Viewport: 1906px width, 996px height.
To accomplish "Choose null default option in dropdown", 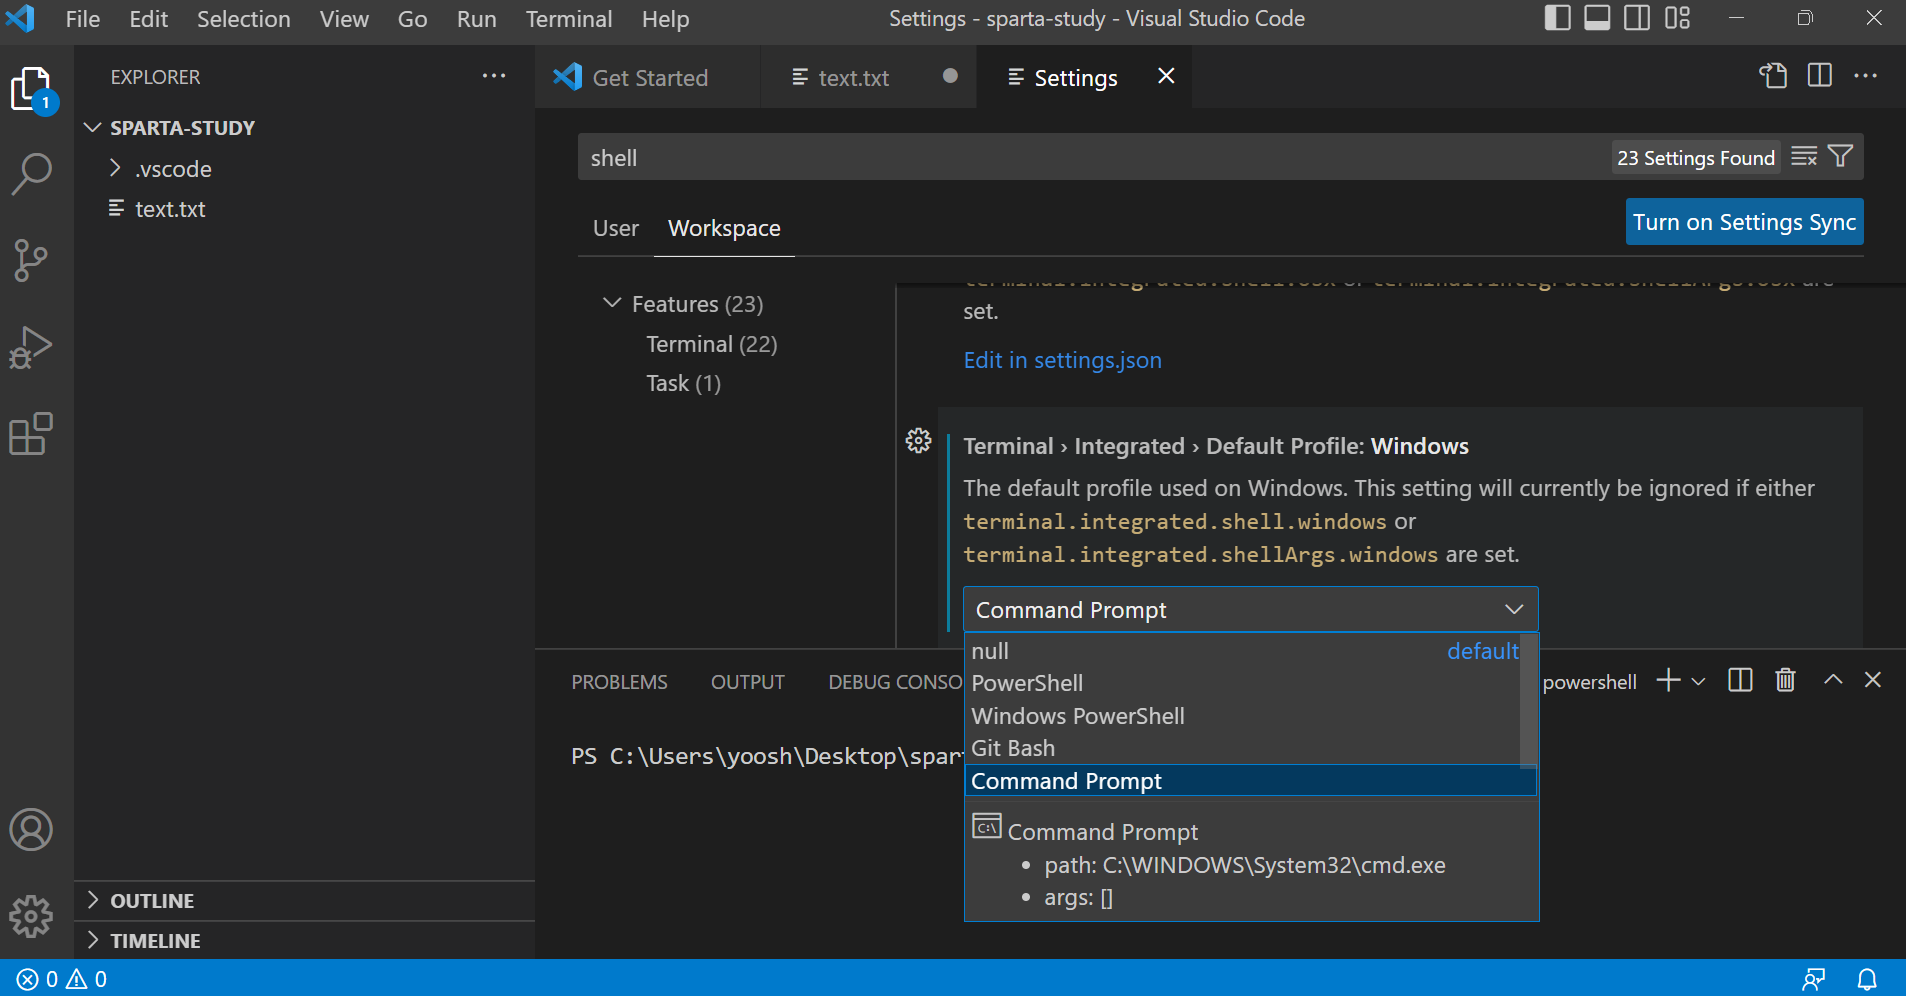I will [1245, 651].
